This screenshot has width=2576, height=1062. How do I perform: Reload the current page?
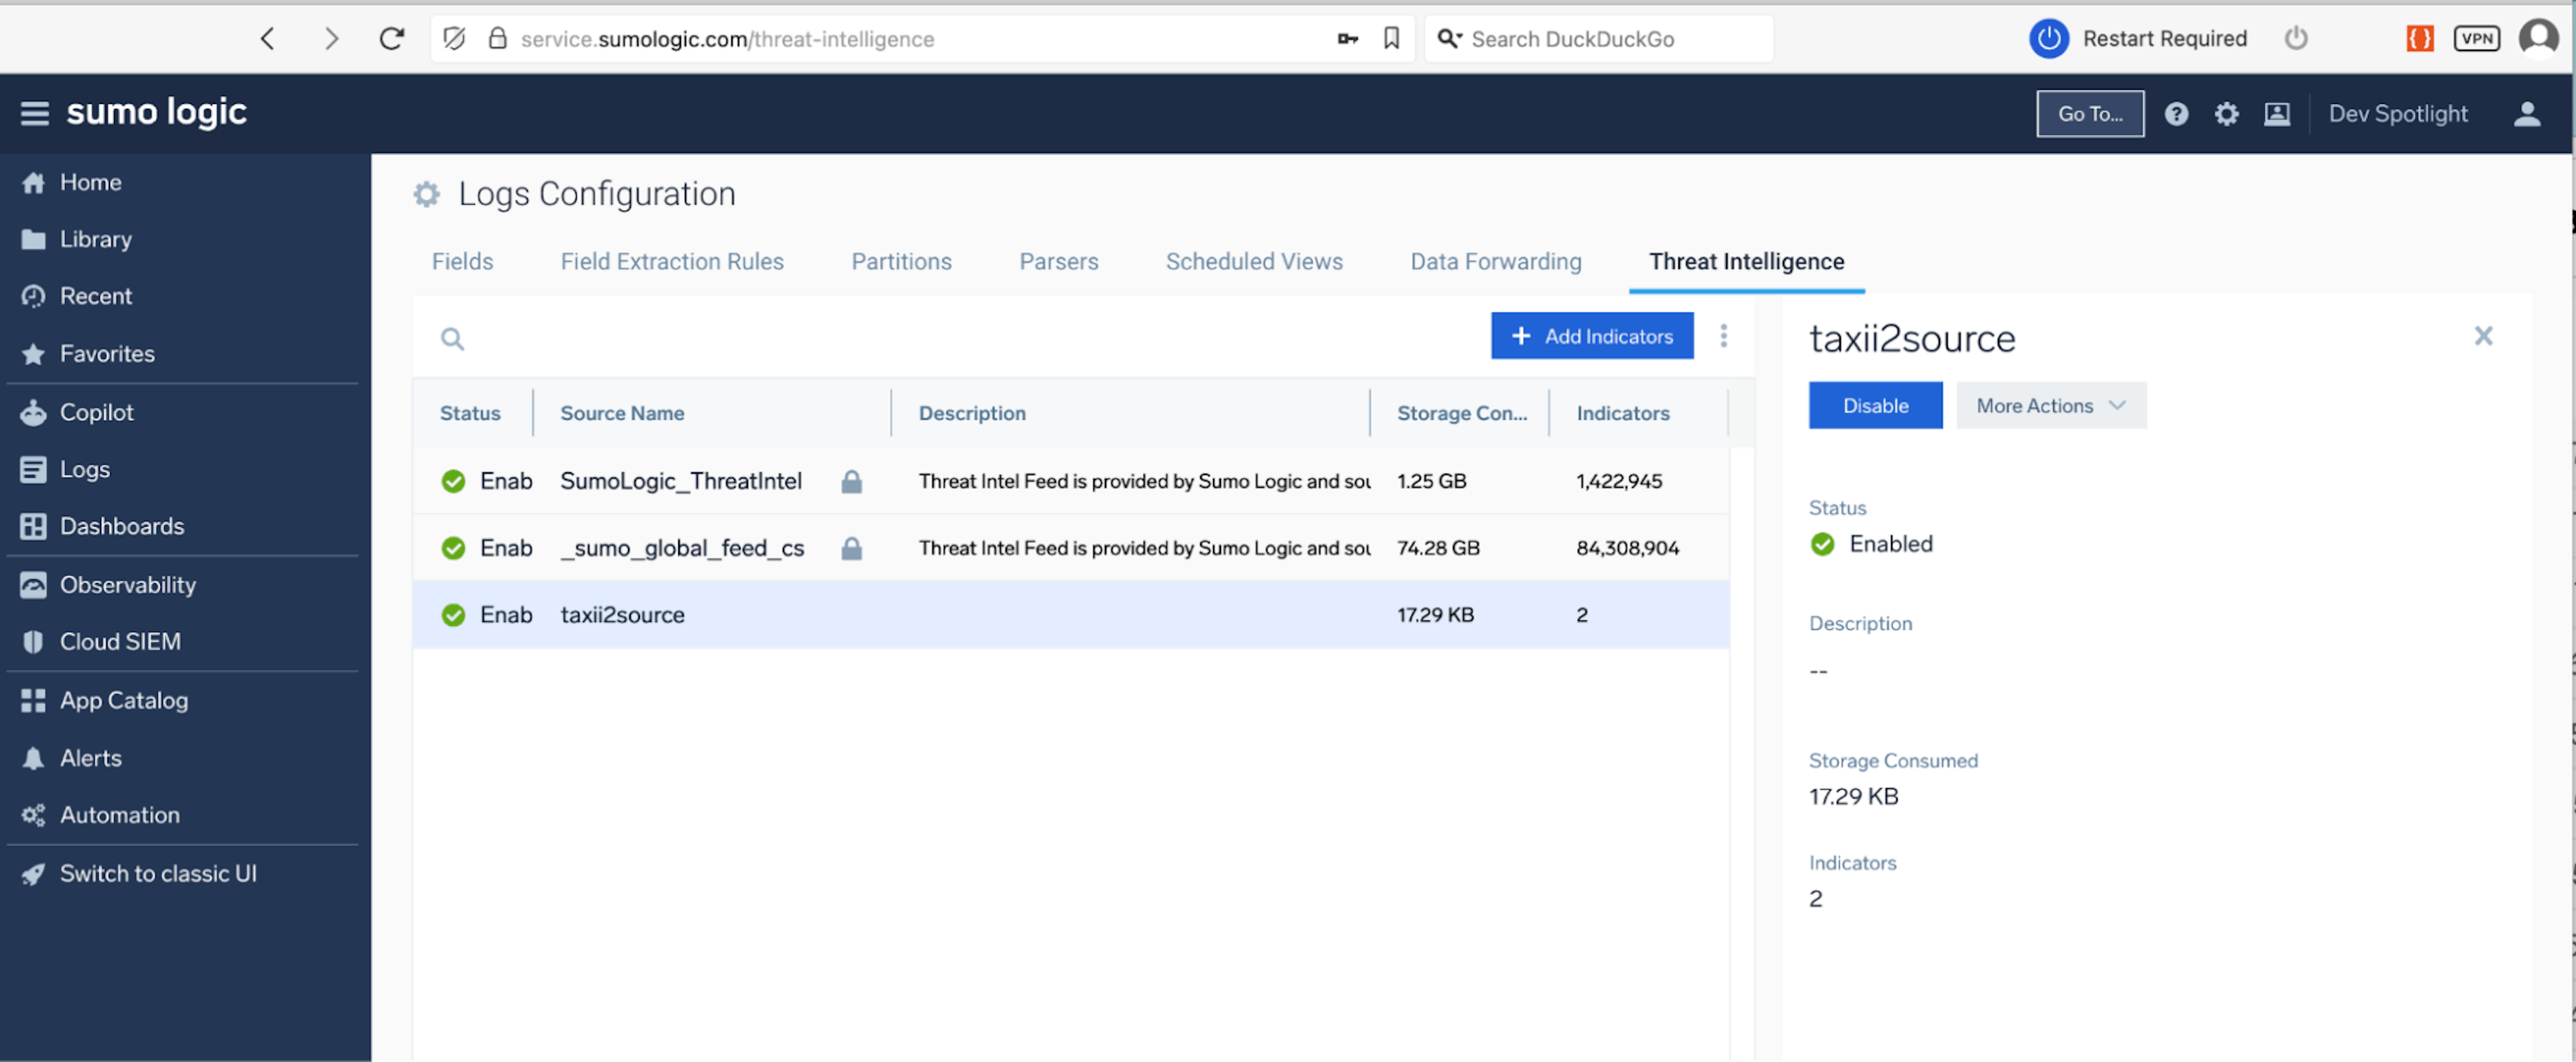(x=391, y=39)
